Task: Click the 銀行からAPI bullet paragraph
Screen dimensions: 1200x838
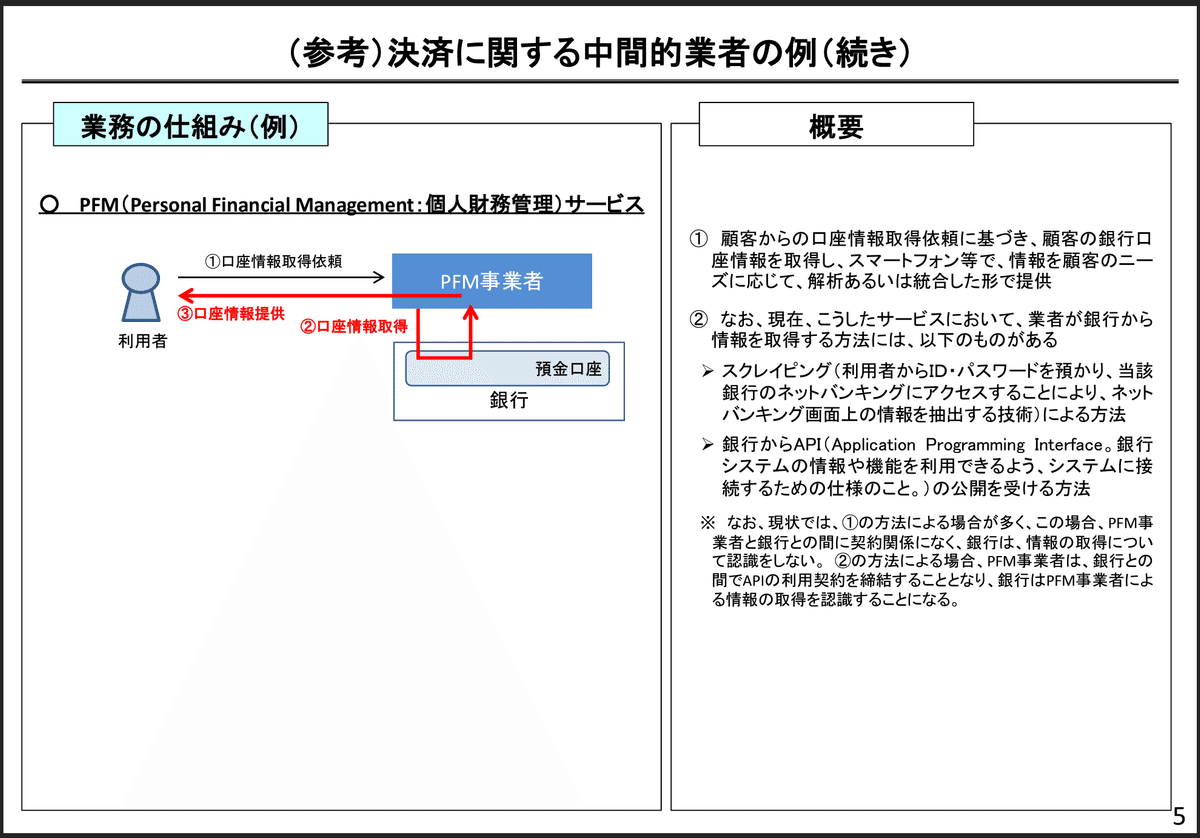Action: pyautogui.click(x=926, y=466)
